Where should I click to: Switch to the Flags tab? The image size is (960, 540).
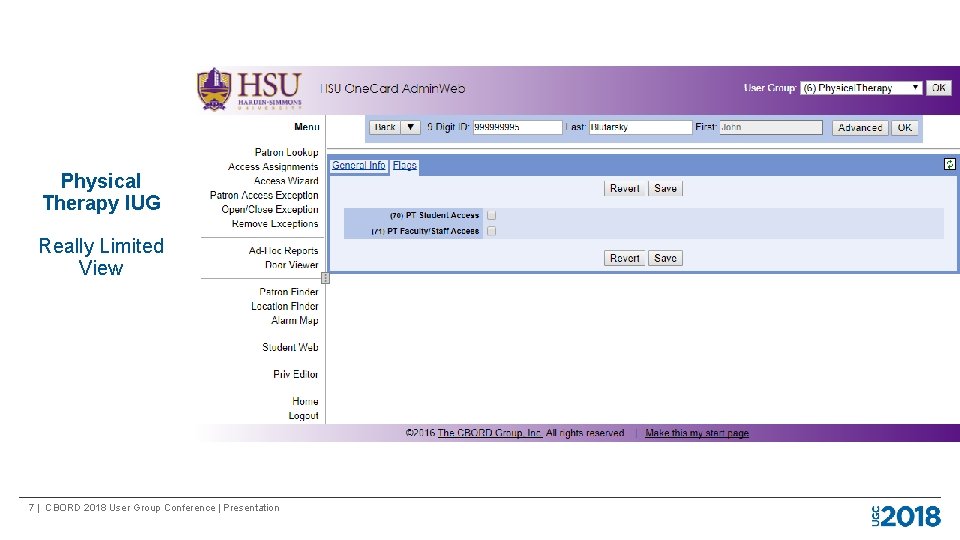click(405, 165)
